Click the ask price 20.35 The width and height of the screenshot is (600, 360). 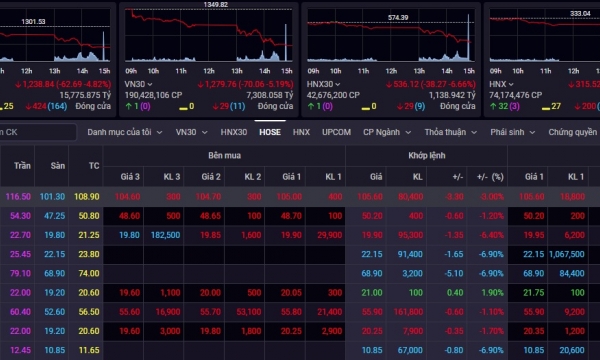(x=534, y=331)
